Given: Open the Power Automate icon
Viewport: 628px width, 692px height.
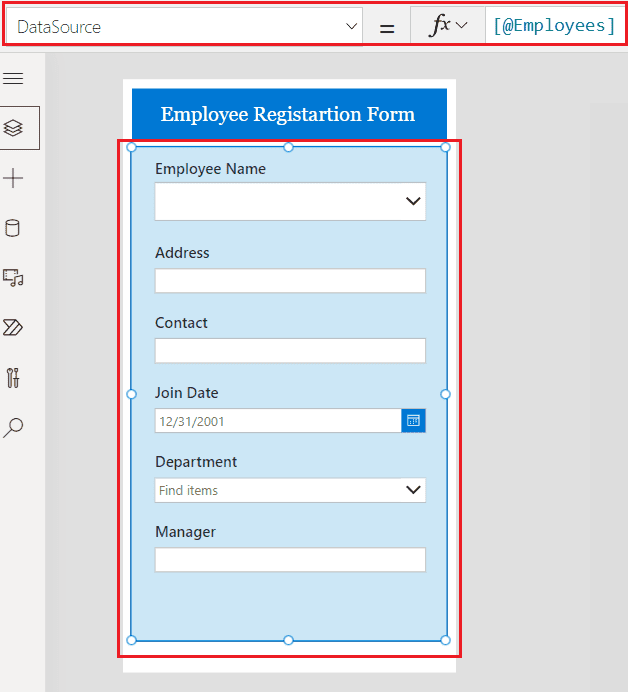Looking at the screenshot, I should pos(13,327).
